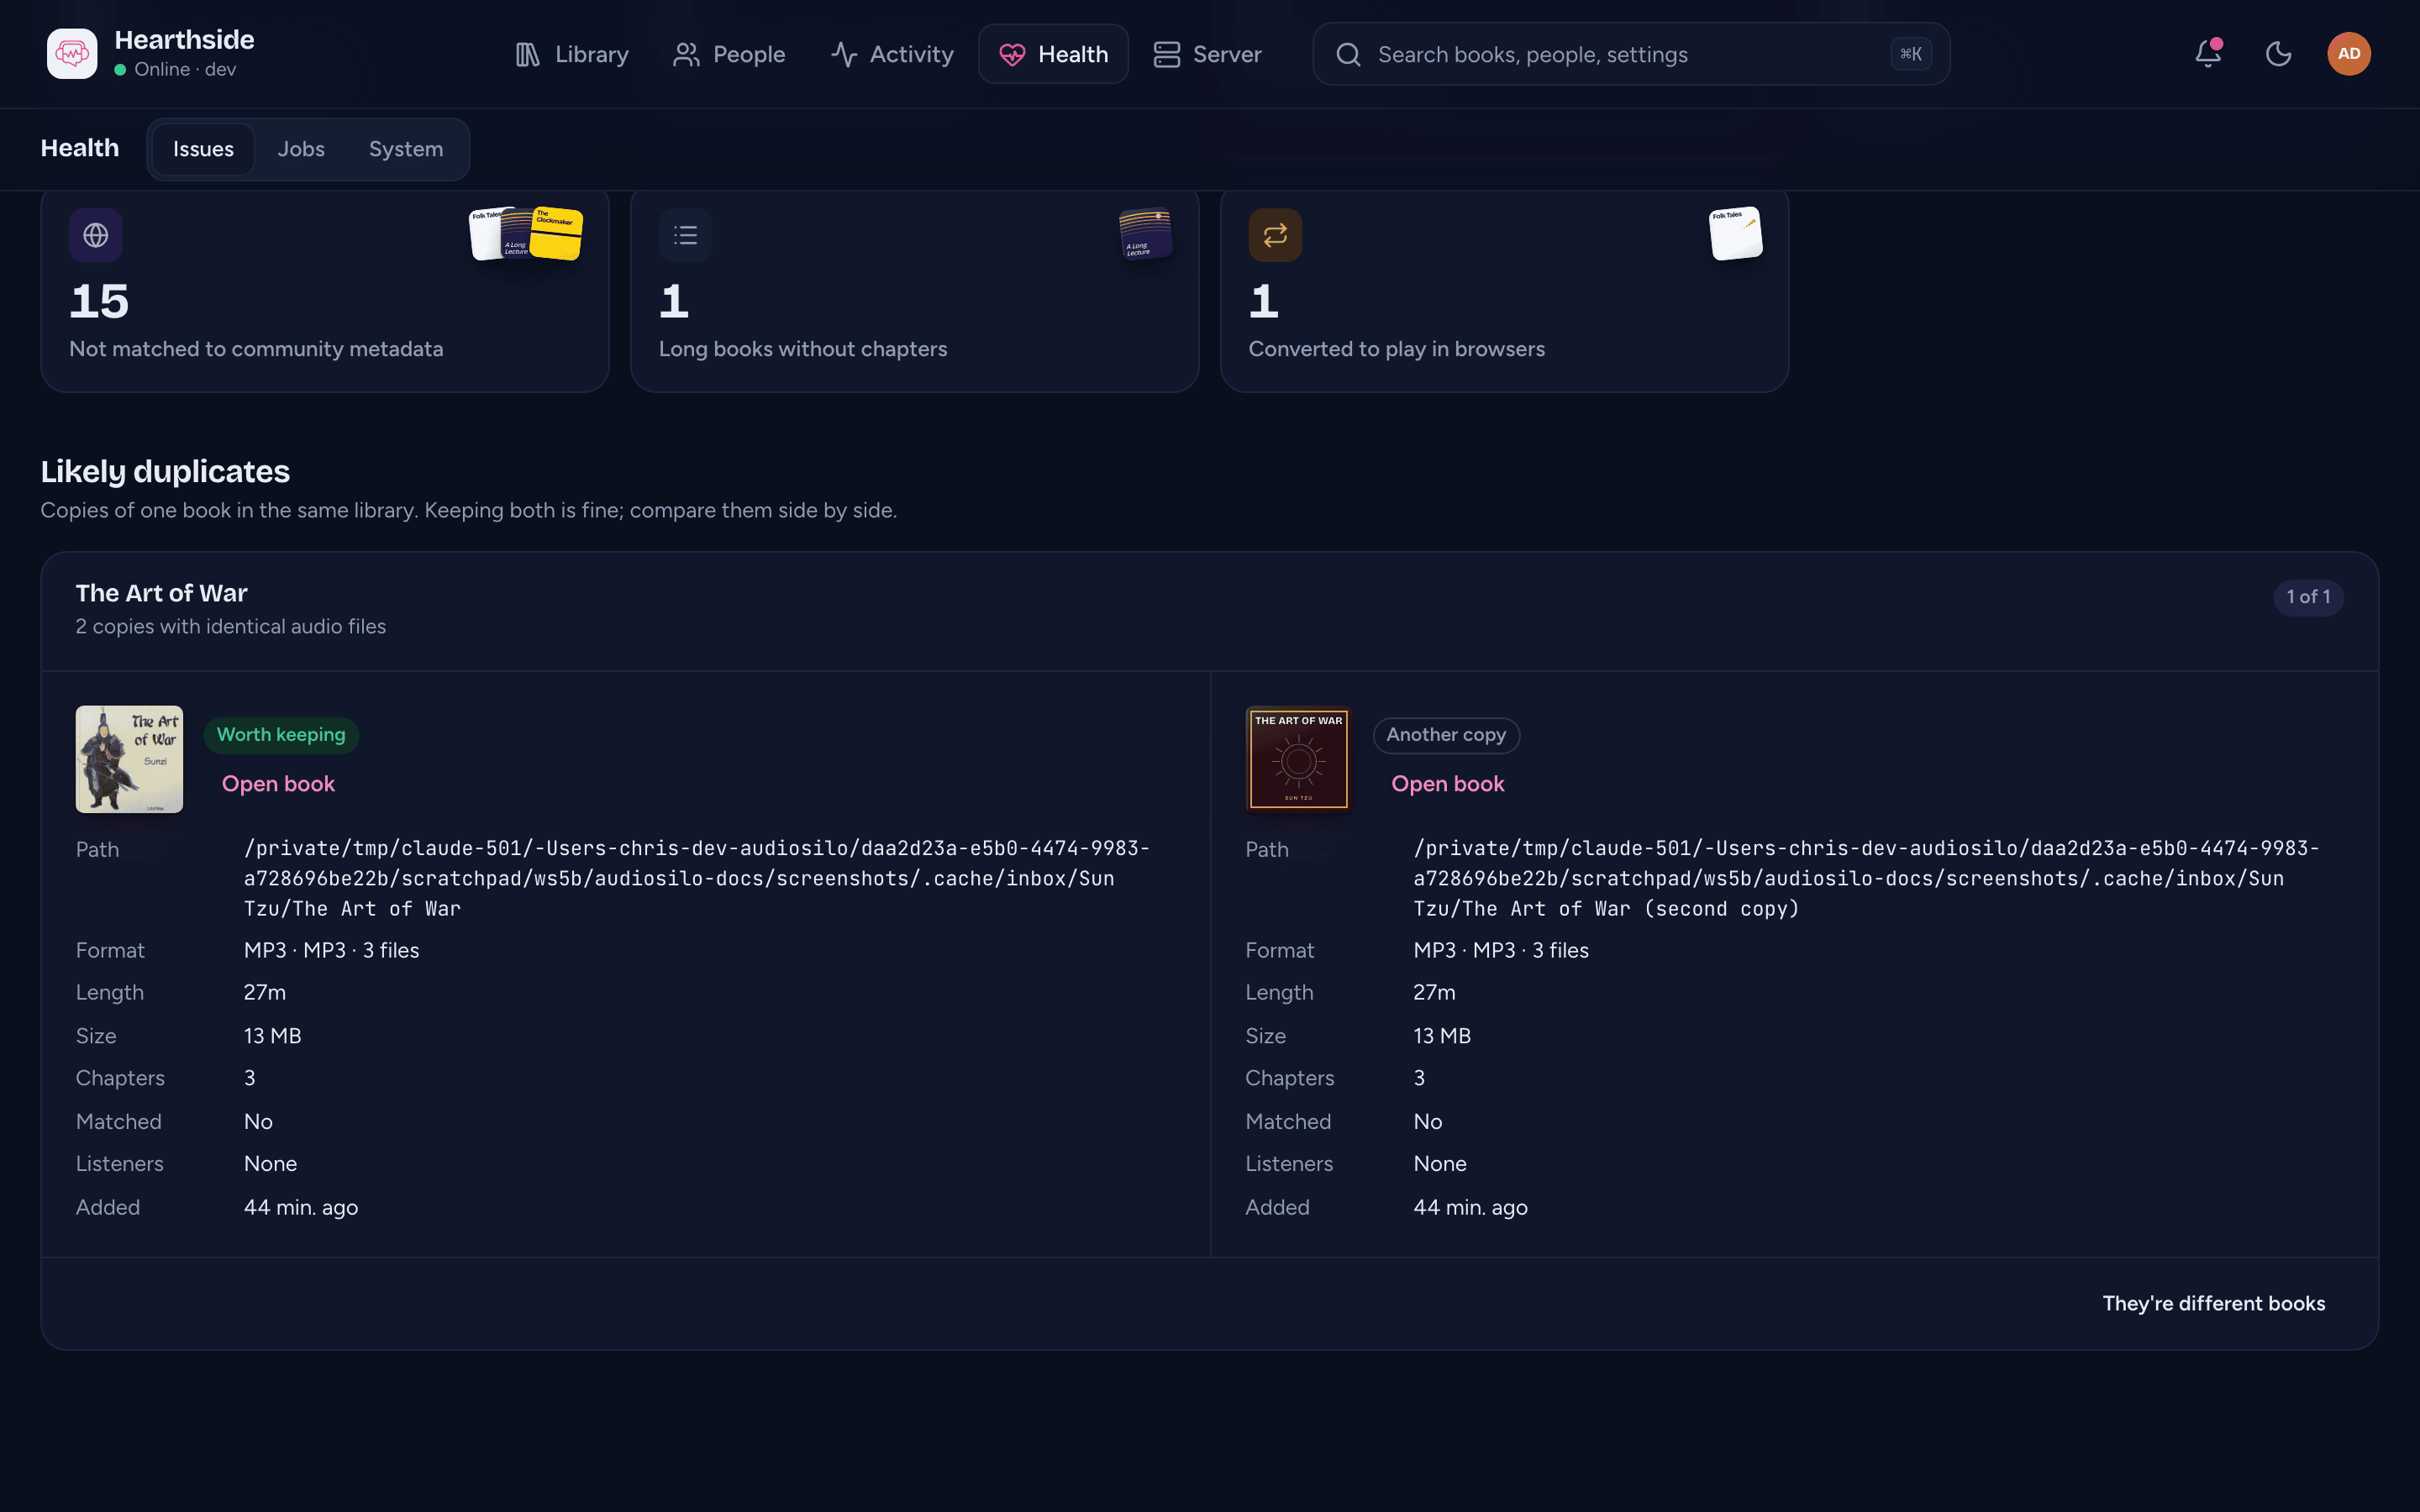Image resolution: width=2420 pixels, height=1512 pixels.
Task: Open the AD user avatar menu
Action: pyautogui.click(x=2349, y=54)
